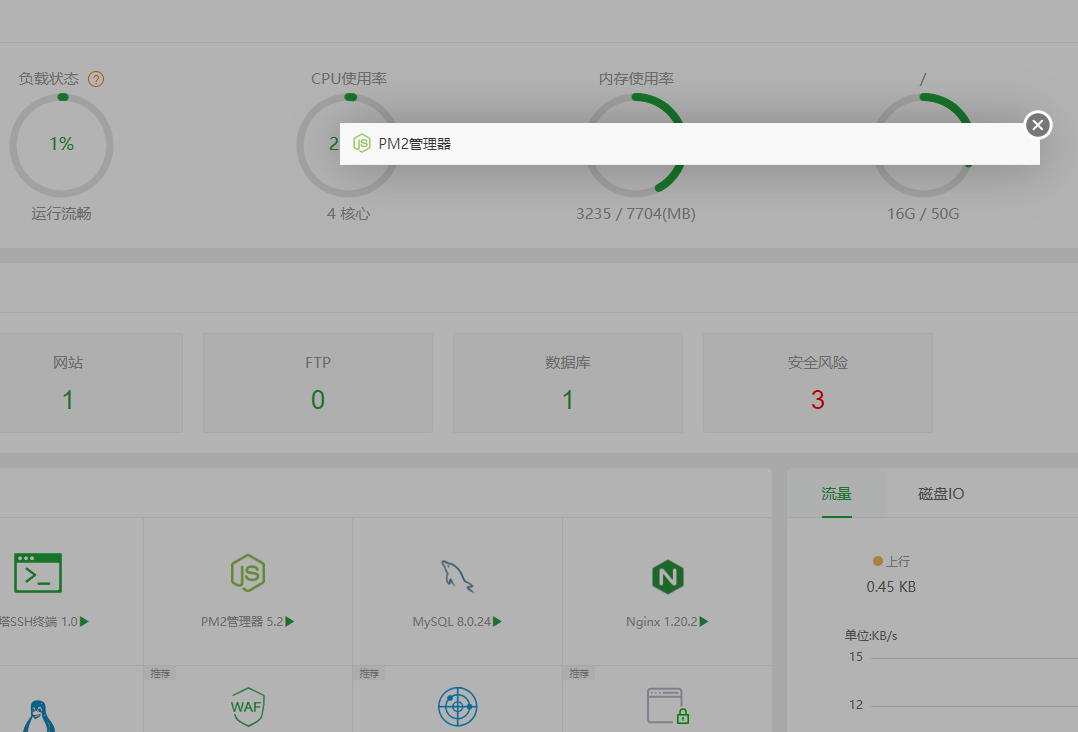Open the 网站 count card
This screenshot has height=732, width=1078.
[68, 383]
